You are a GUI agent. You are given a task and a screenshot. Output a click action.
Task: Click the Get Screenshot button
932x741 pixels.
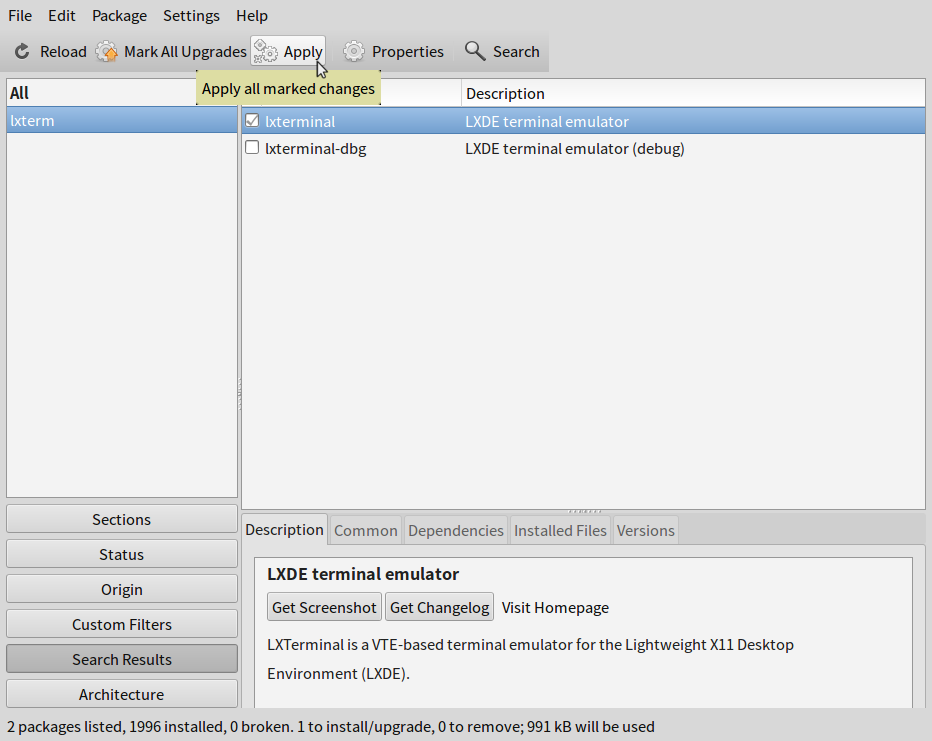coord(324,607)
